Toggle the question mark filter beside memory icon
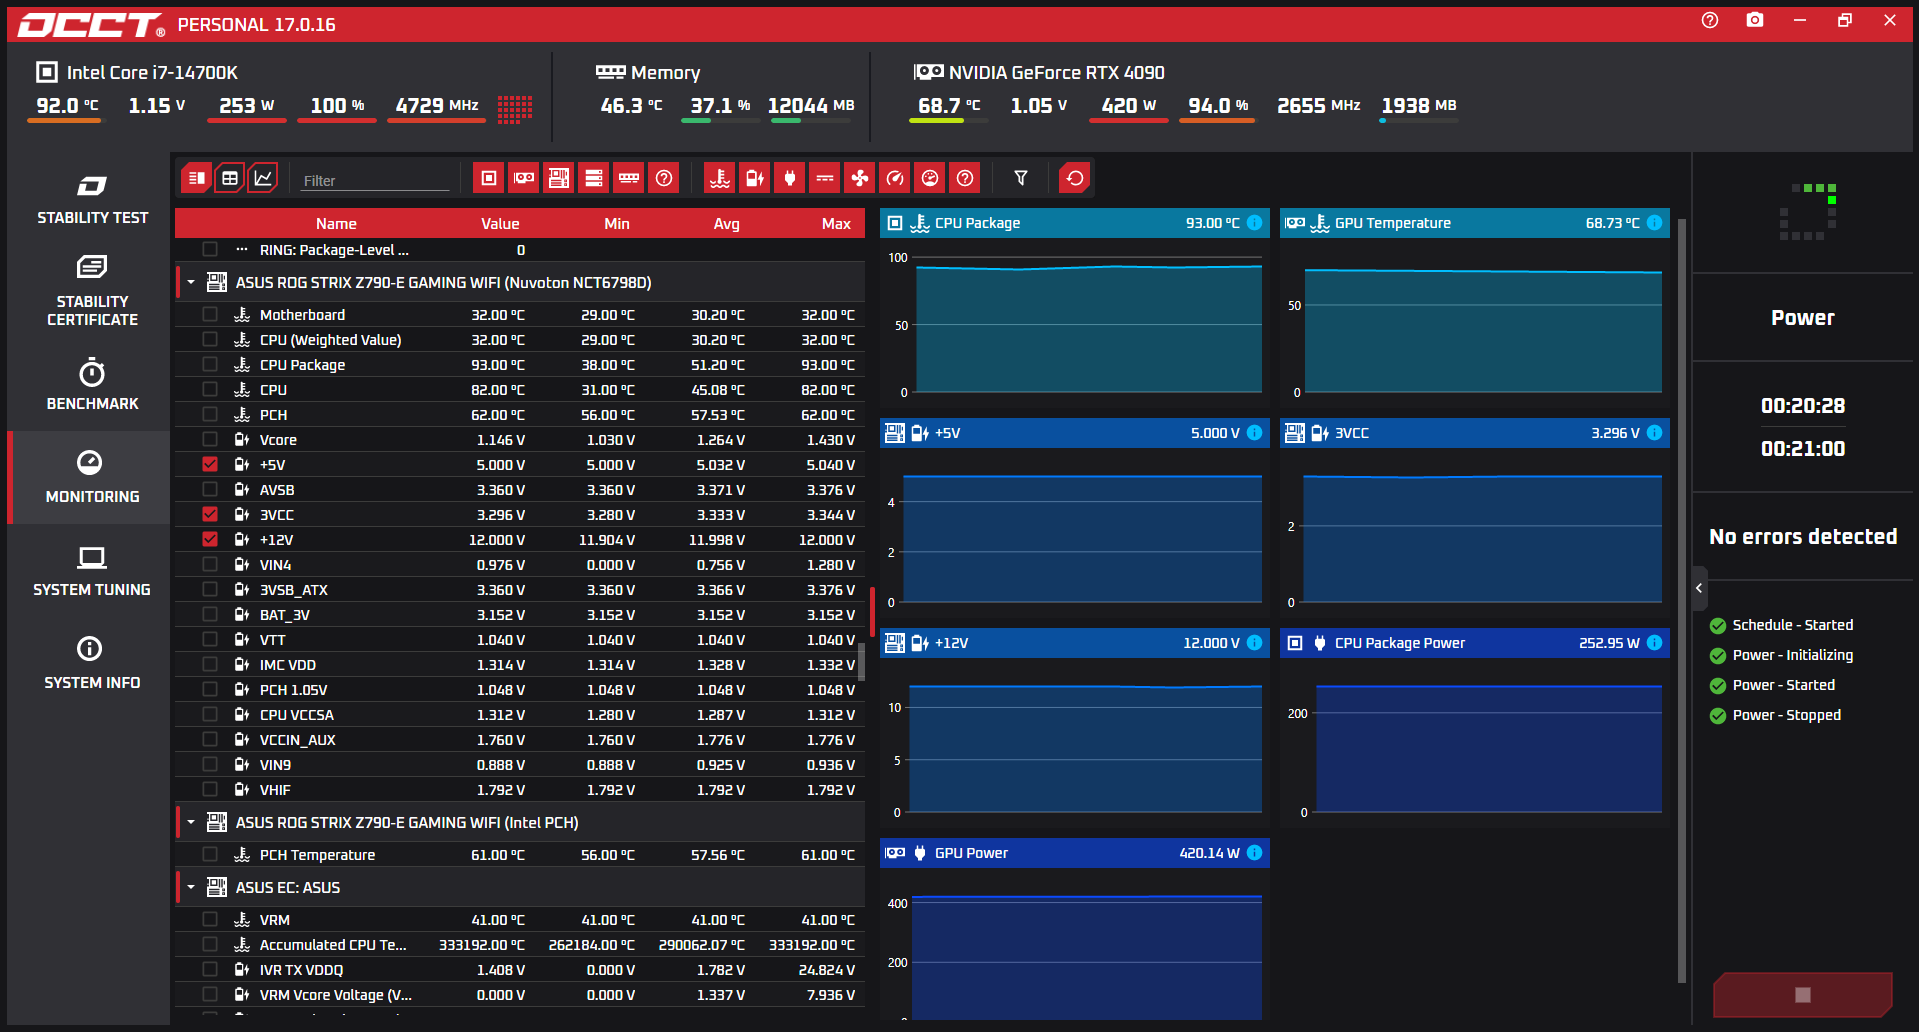Image resolution: width=1919 pixels, height=1032 pixels. point(664,178)
